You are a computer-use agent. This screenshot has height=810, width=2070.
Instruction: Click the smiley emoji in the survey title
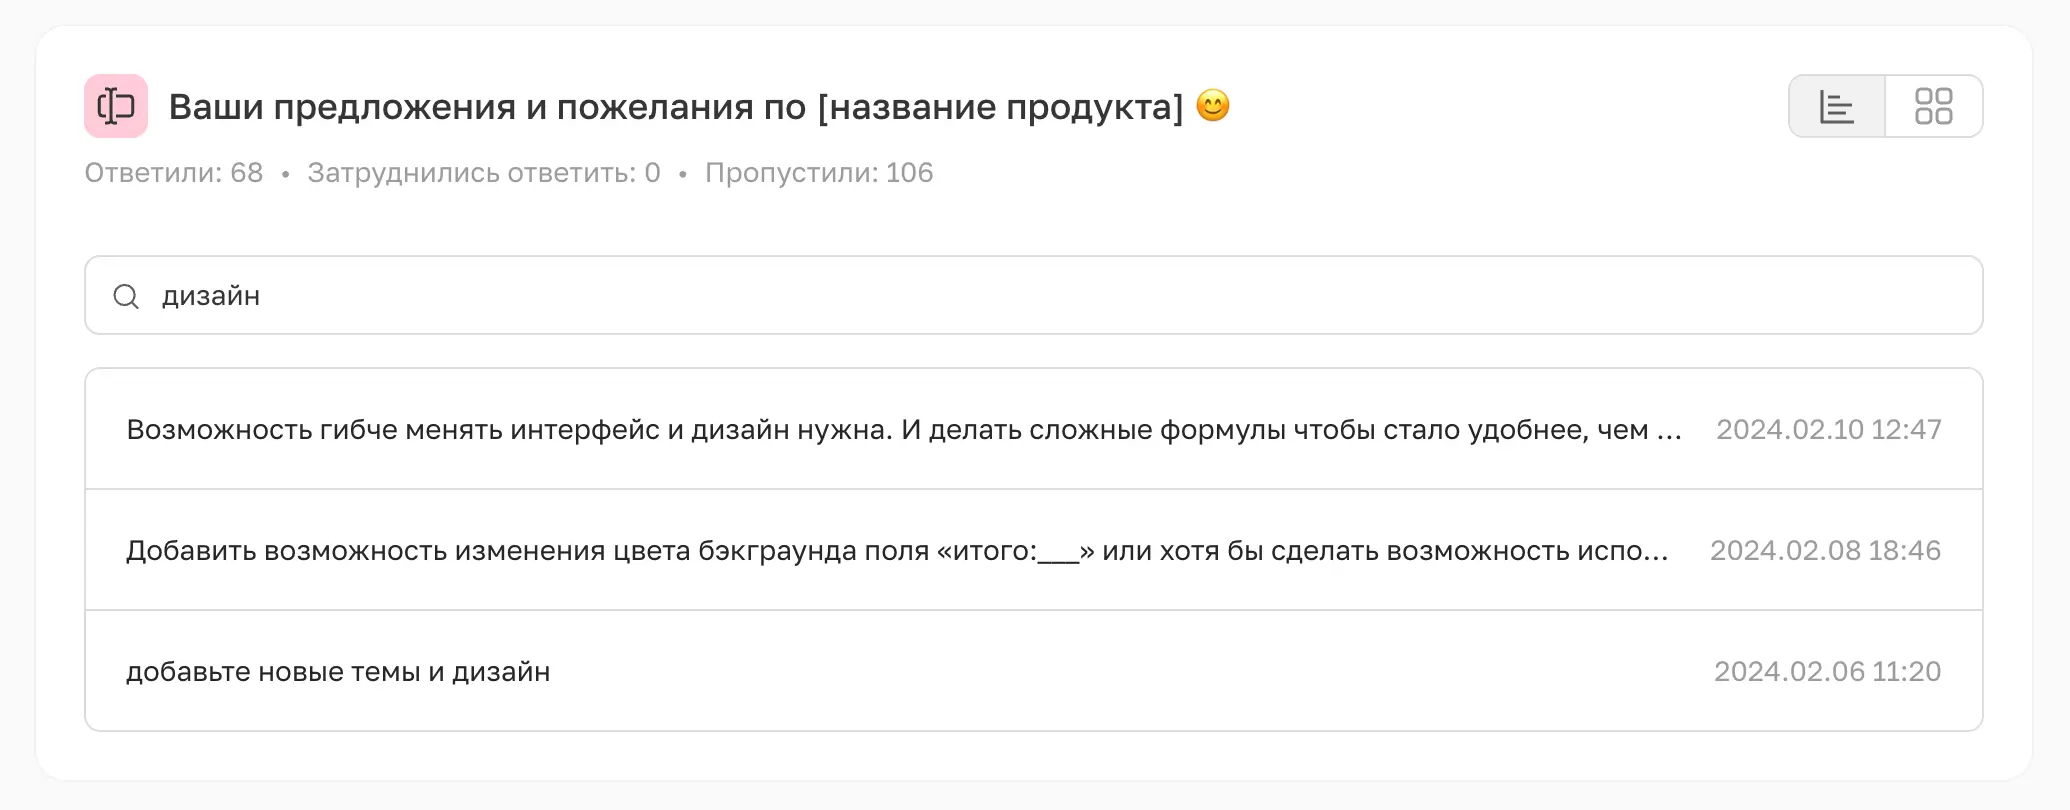coord(1214,106)
